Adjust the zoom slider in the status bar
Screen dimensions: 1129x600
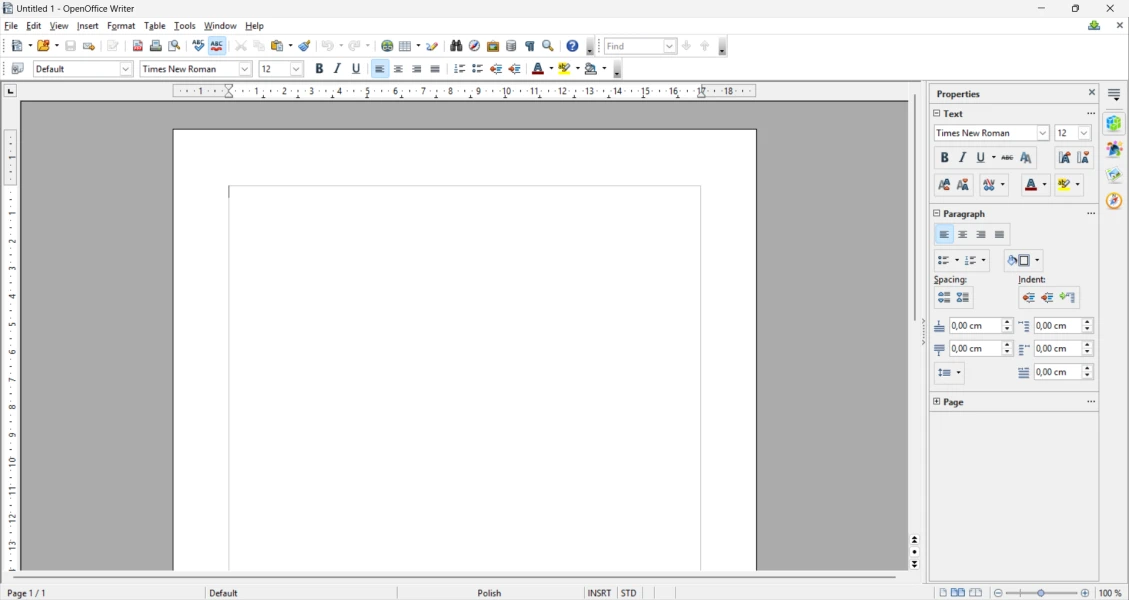coord(1042,593)
